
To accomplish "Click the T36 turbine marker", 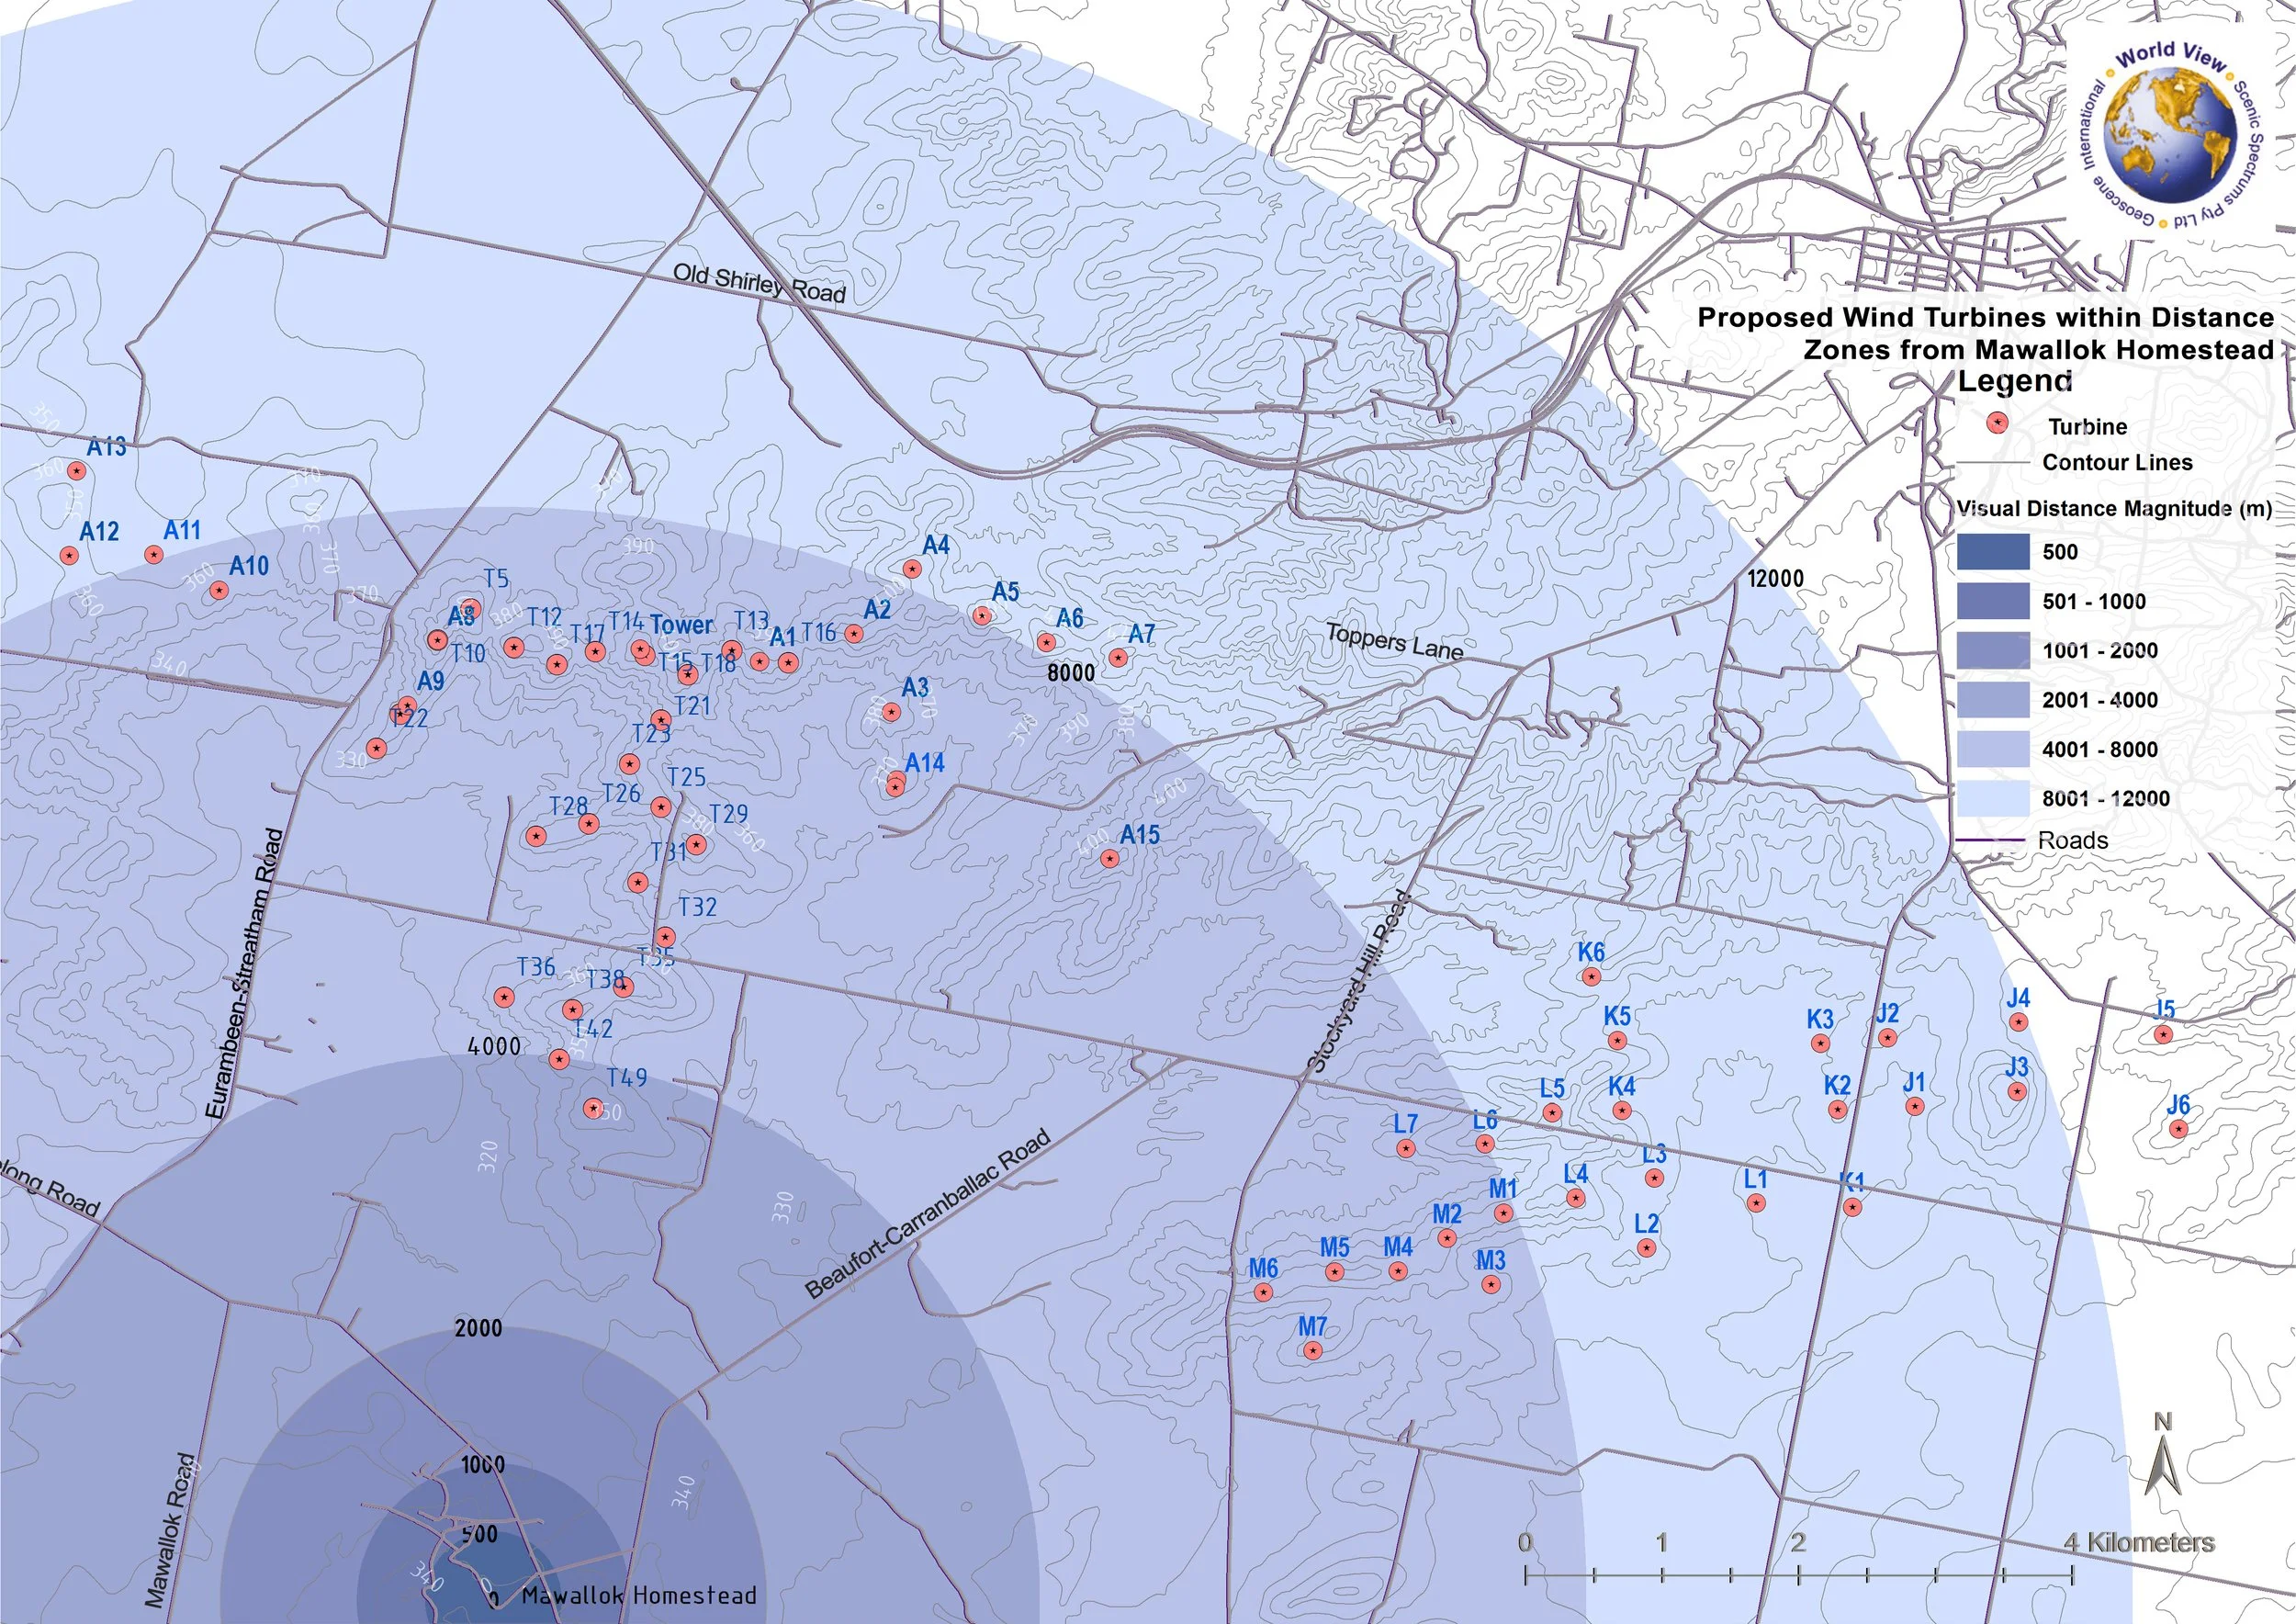I will pos(504,996).
